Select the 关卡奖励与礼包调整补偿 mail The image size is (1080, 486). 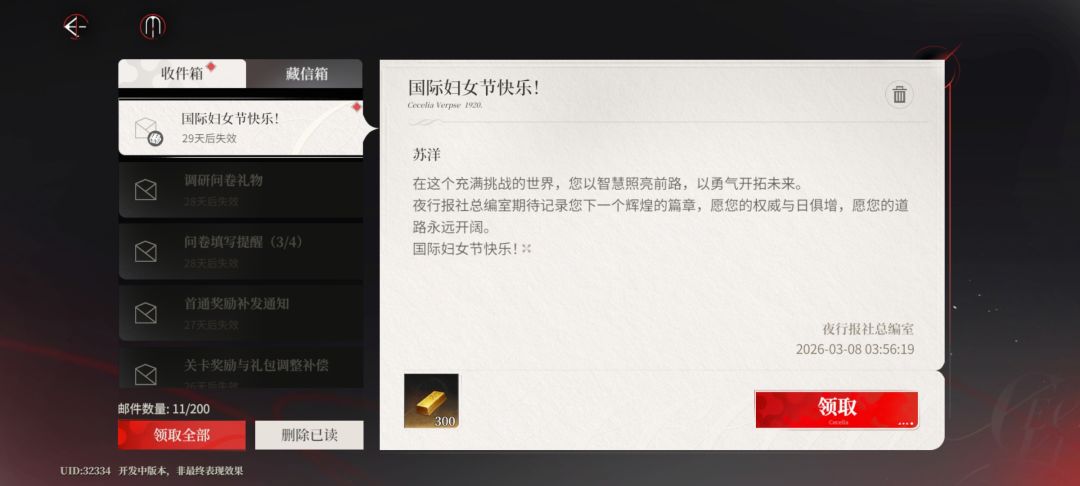click(x=241, y=368)
